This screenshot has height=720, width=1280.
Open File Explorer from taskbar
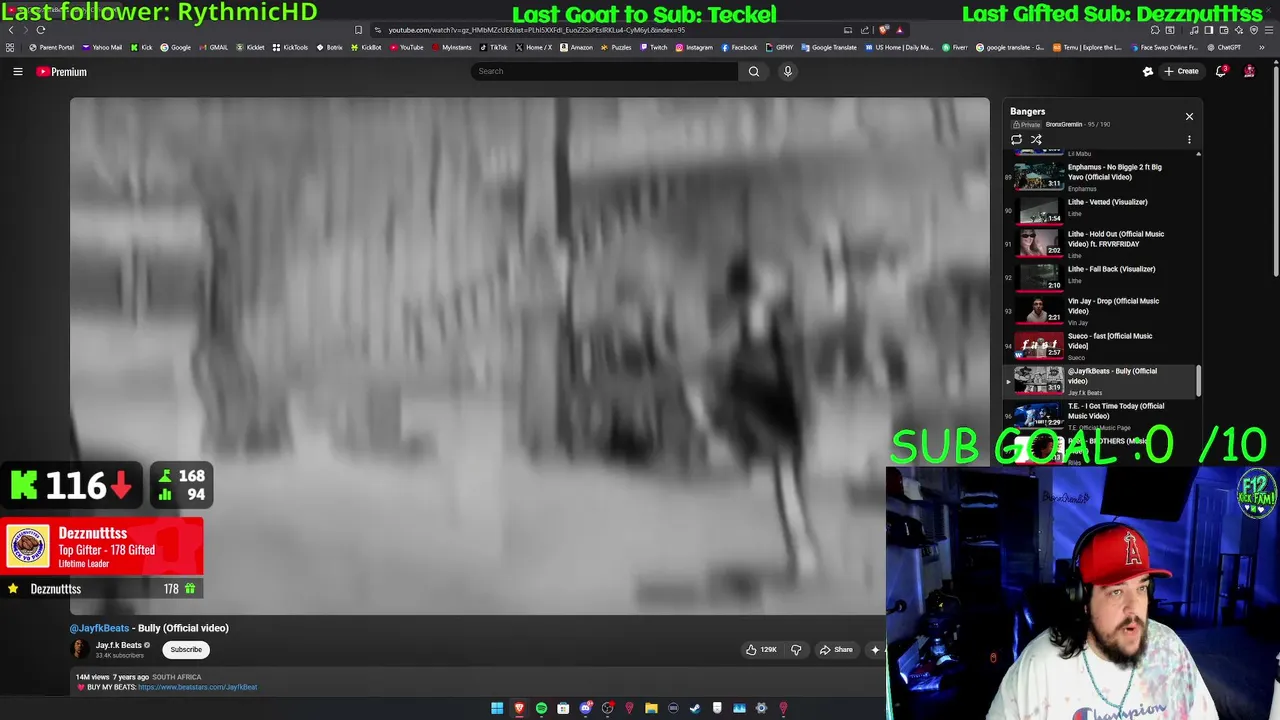click(651, 708)
